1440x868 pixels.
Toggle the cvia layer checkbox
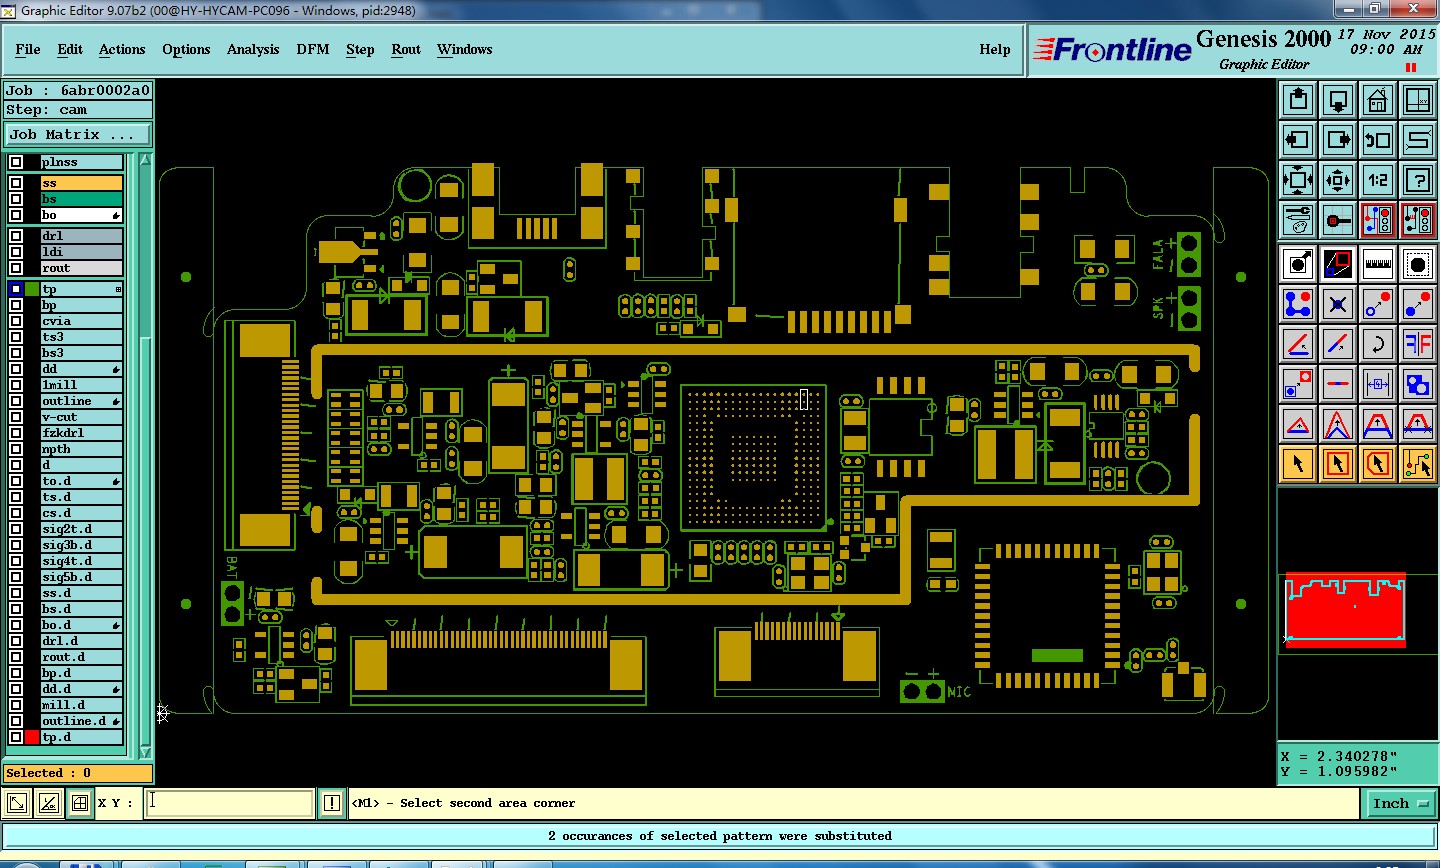coord(16,321)
